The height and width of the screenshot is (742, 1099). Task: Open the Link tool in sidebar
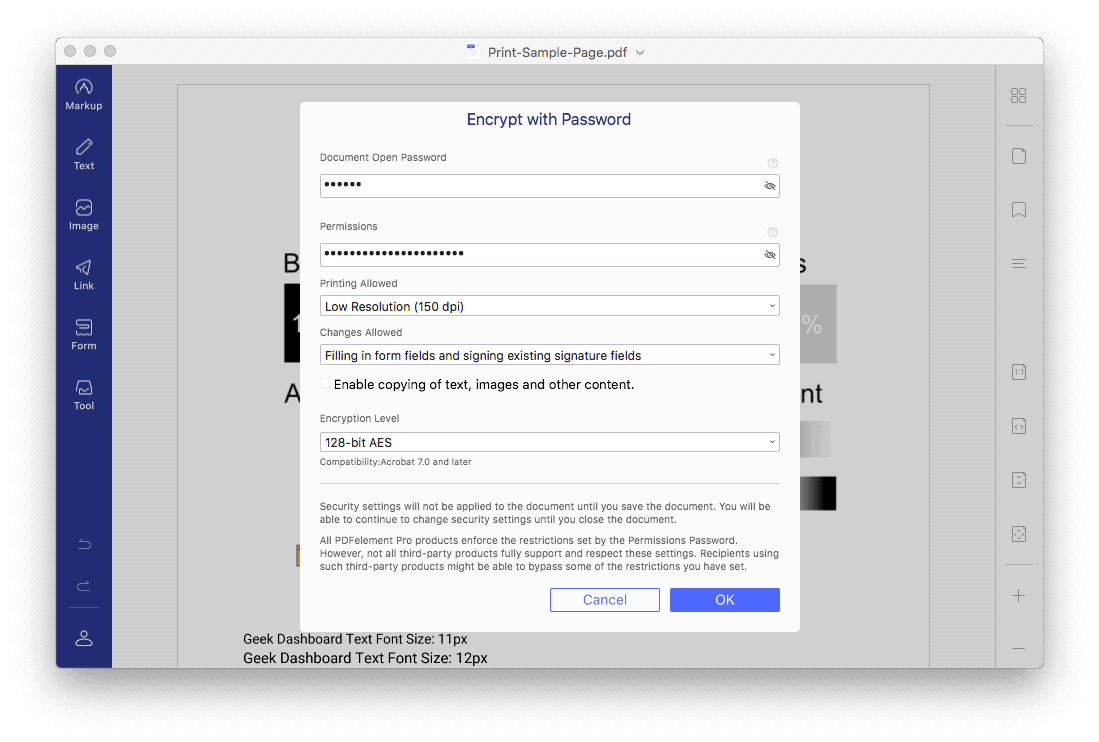pos(84,274)
